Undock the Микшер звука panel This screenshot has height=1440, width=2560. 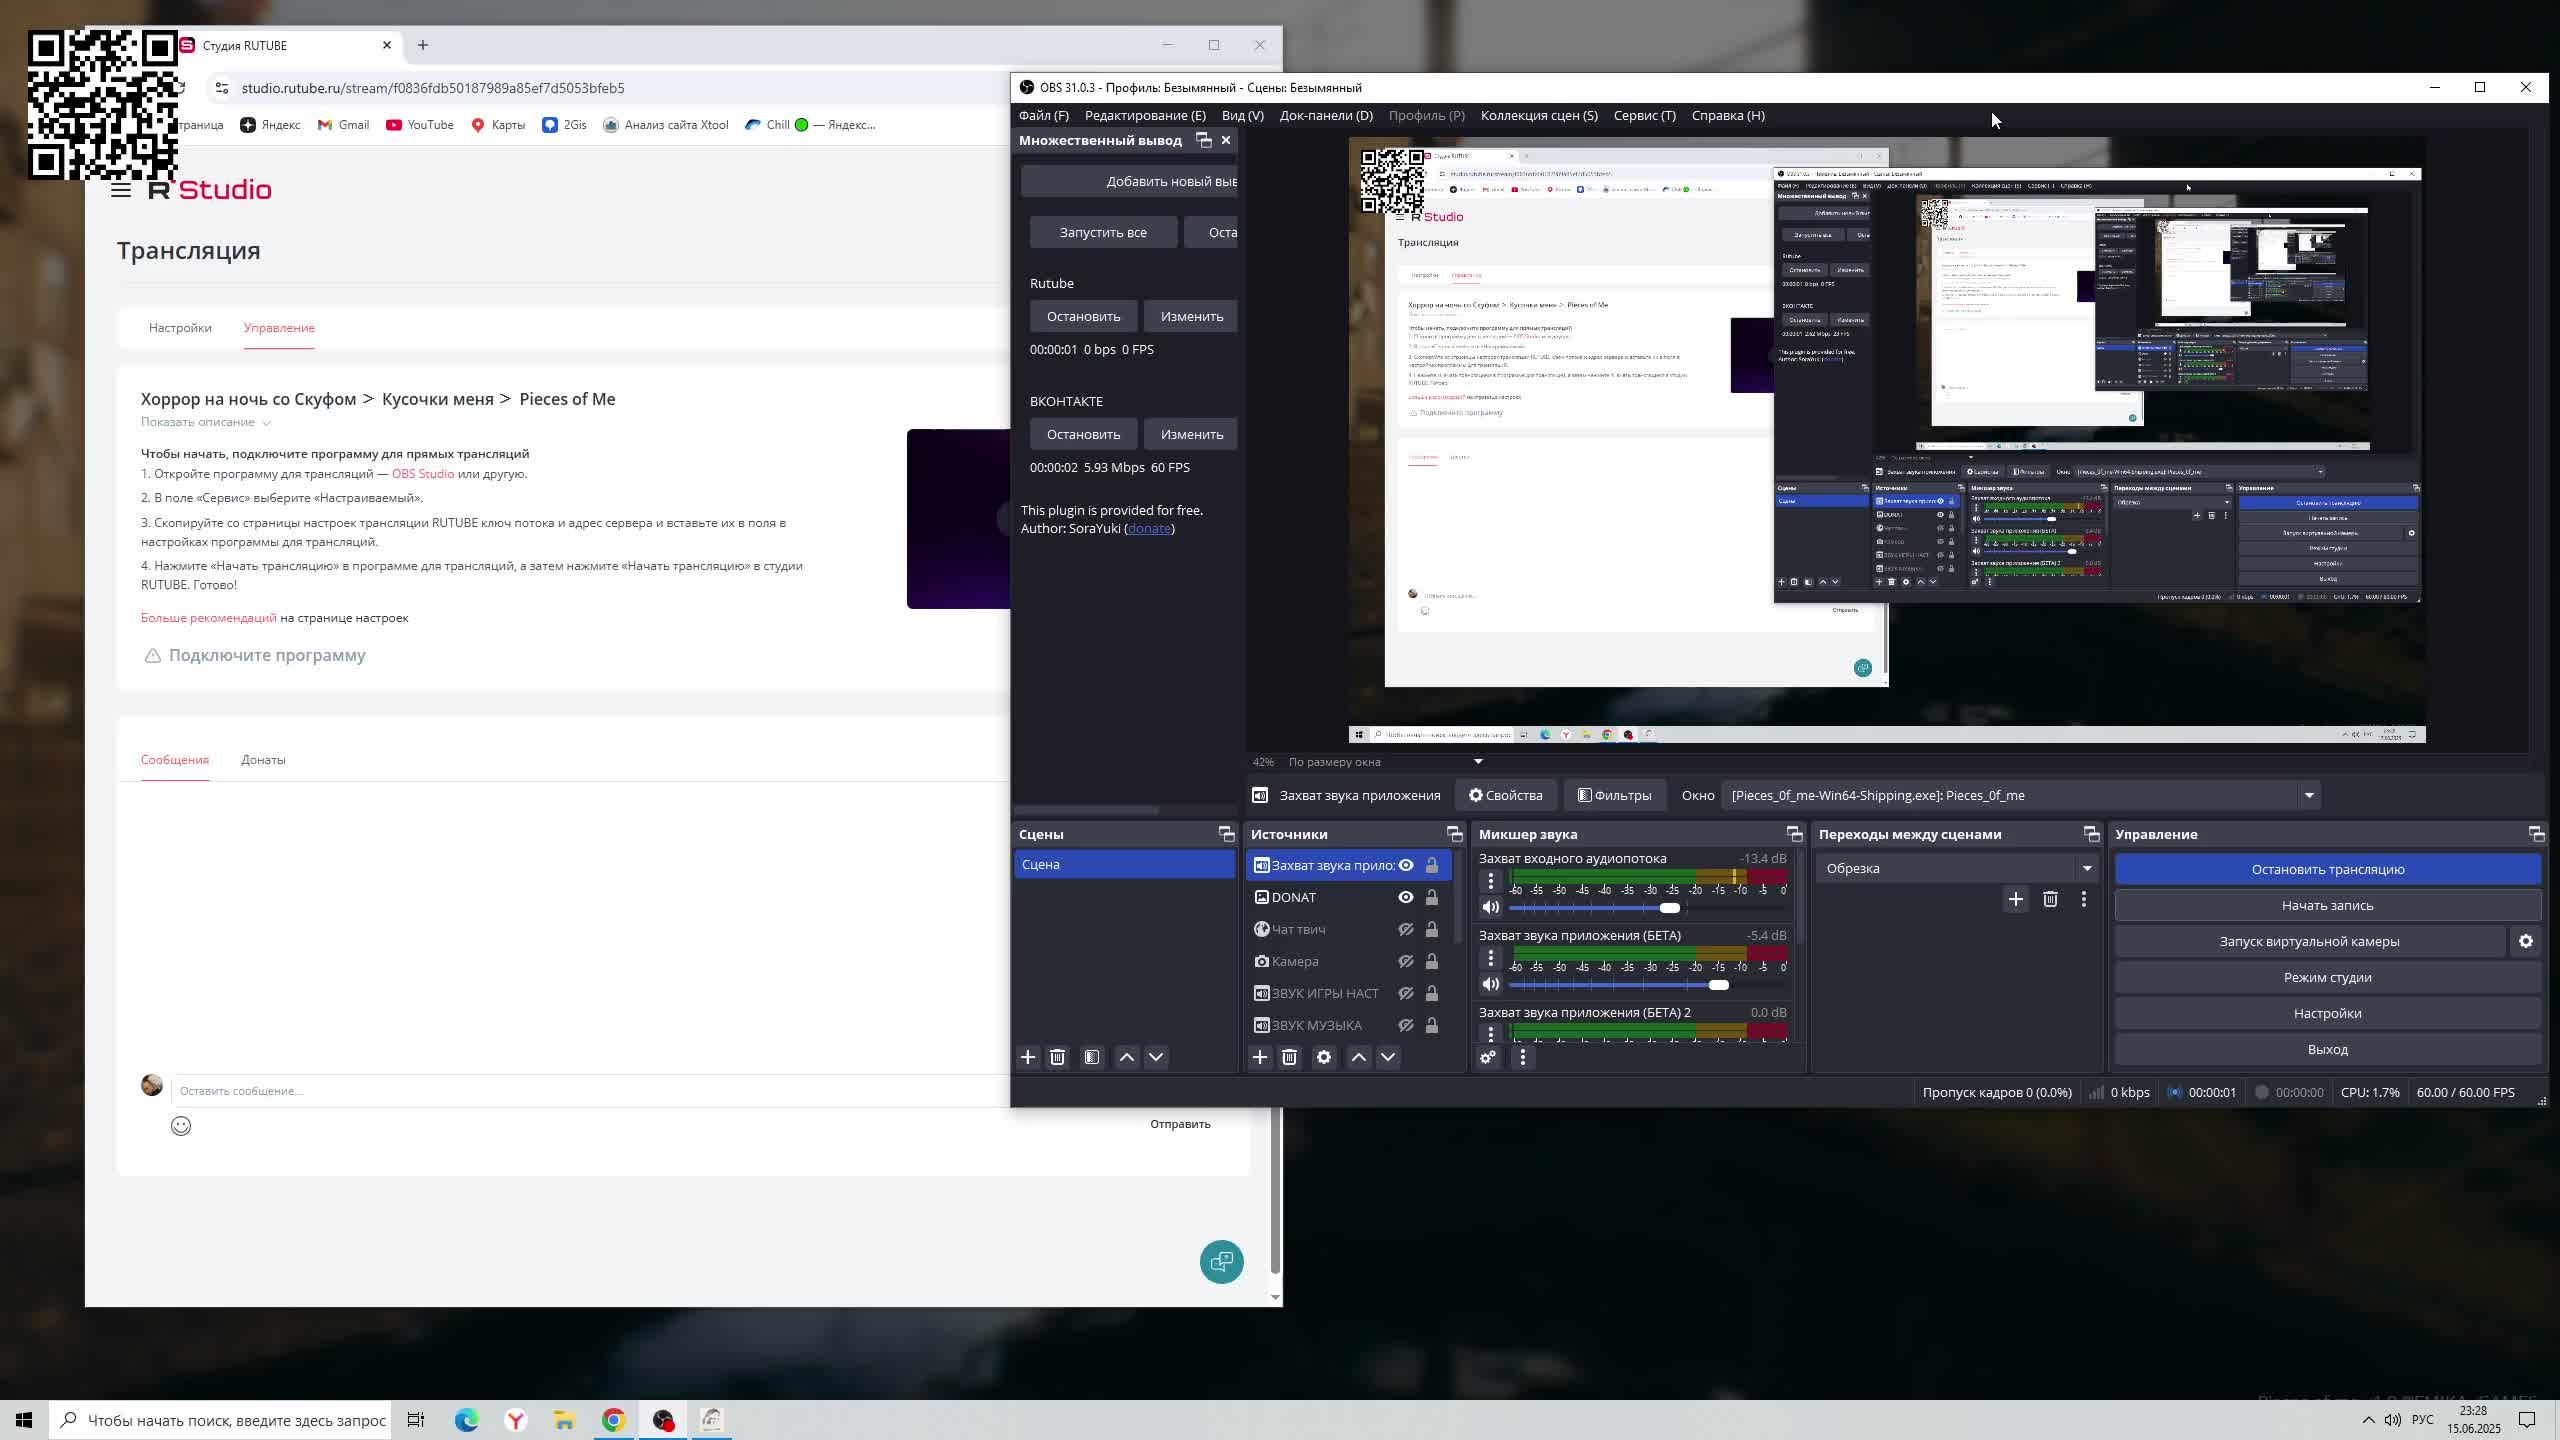pos(1795,834)
